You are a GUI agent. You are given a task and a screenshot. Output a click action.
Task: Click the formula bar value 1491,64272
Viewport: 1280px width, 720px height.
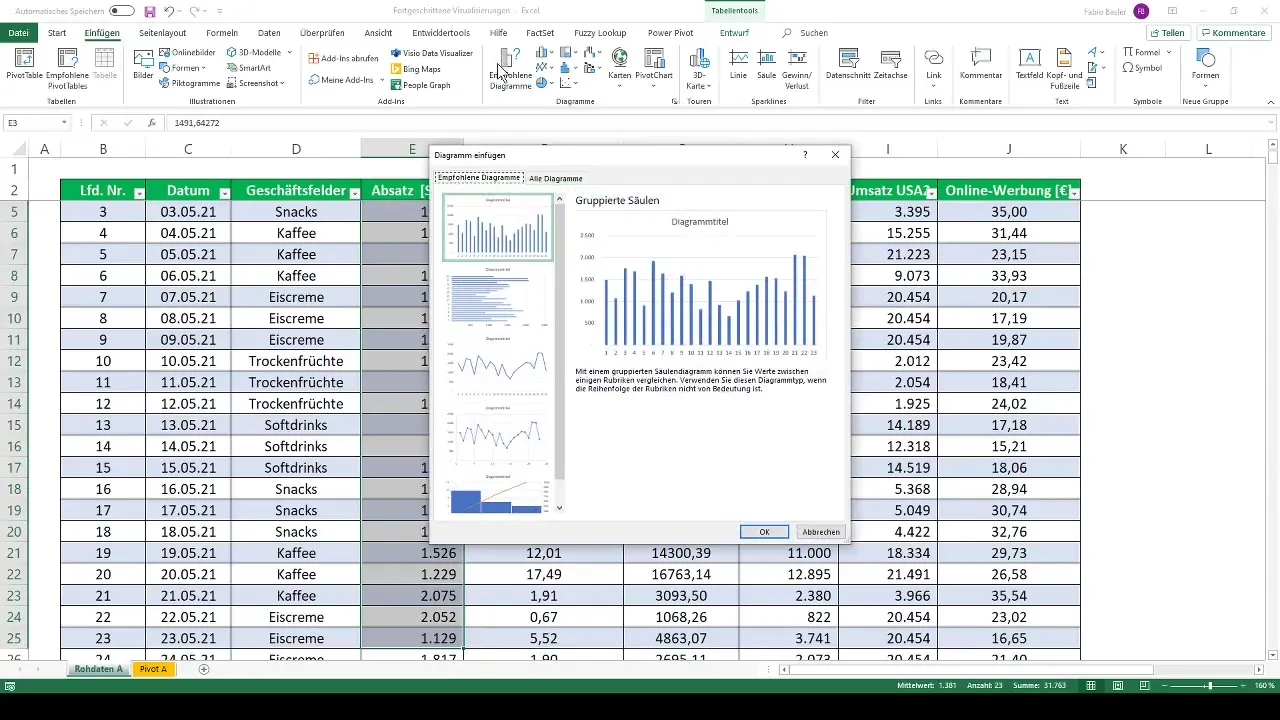pyautogui.click(x=196, y=123)
